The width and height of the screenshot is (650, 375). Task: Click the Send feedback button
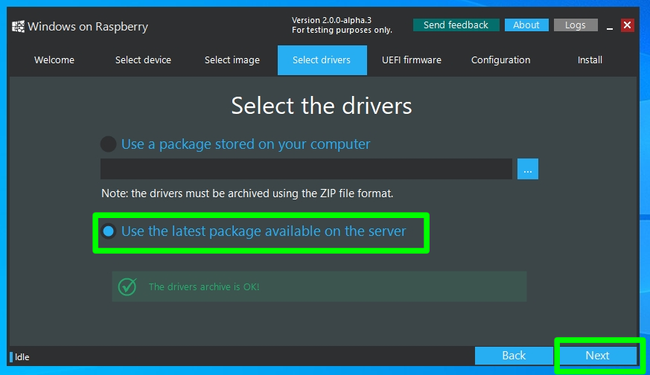[456, 25]
